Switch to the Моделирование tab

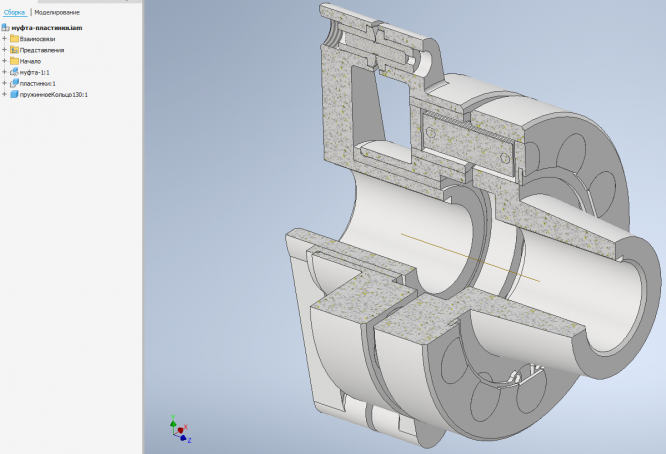pos(57,12)
